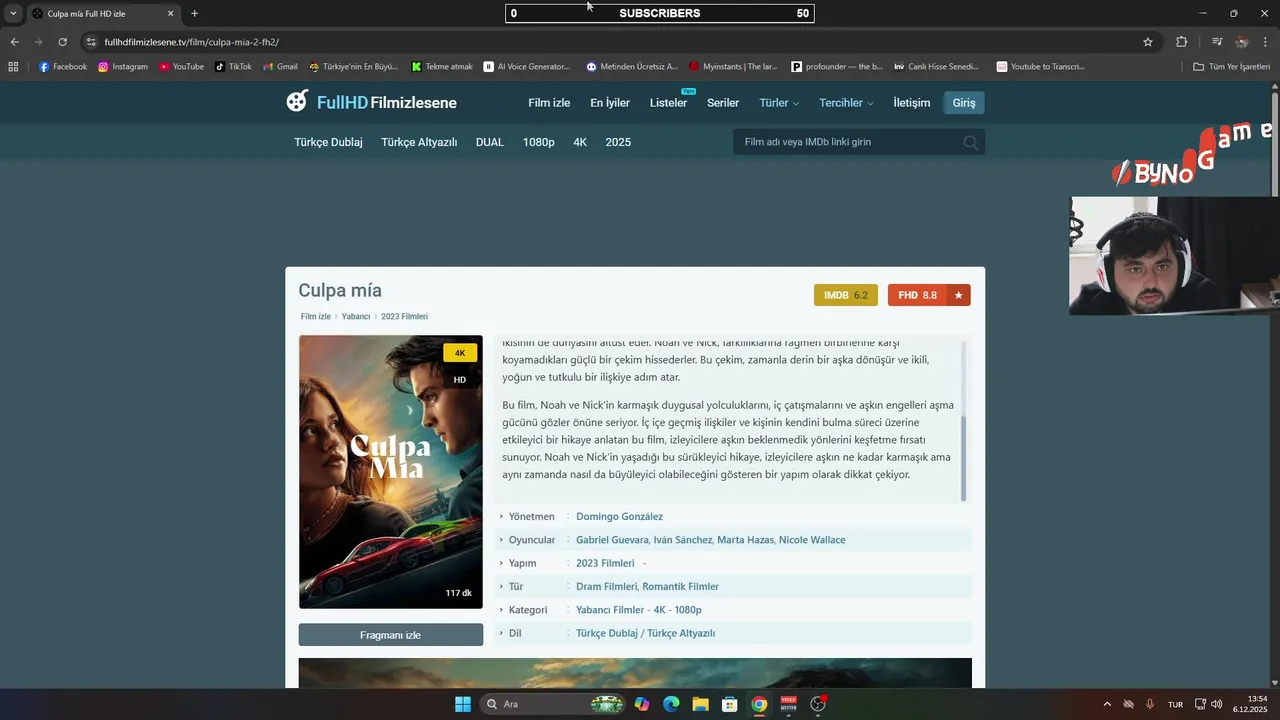
Task: Open the Facebook bookmark
Action: (x=63, y=67)
